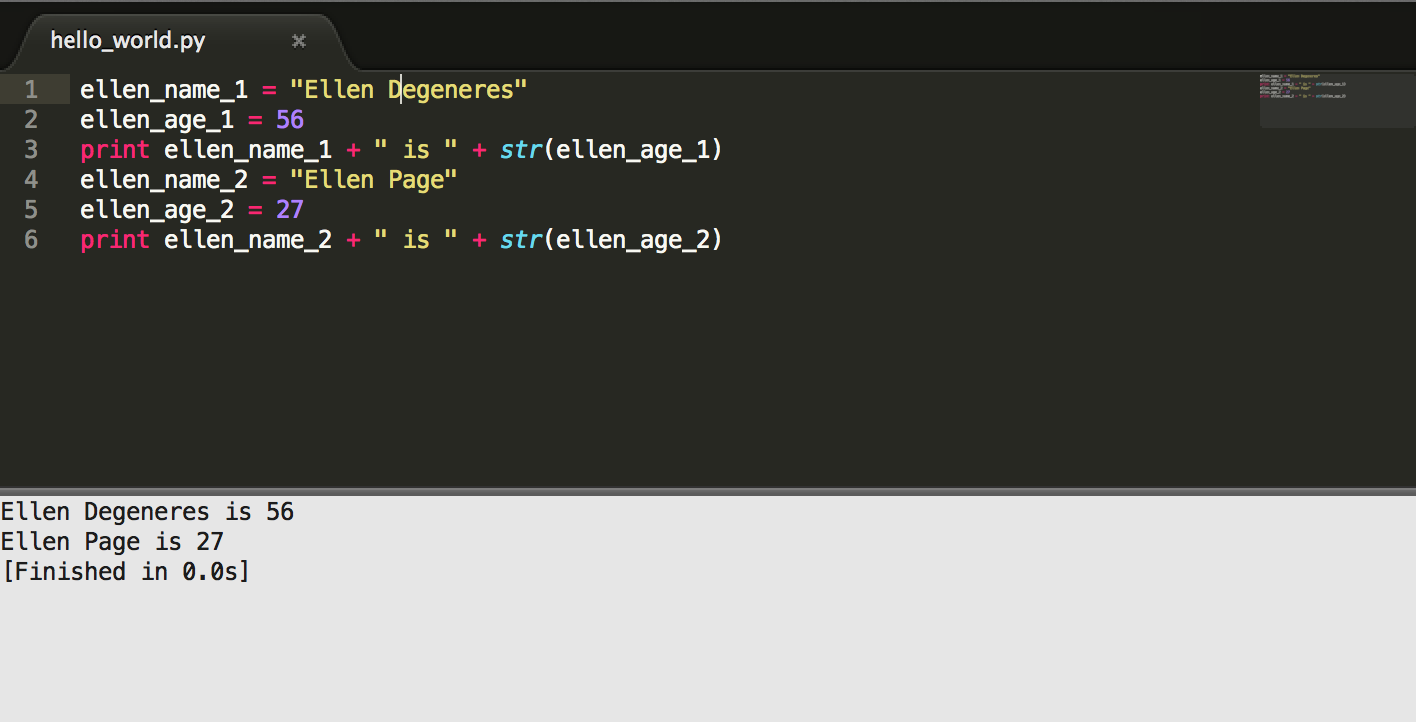Click line number 3 in gutter
This screenshot has height=722, width=1416.
click(31, 150)
